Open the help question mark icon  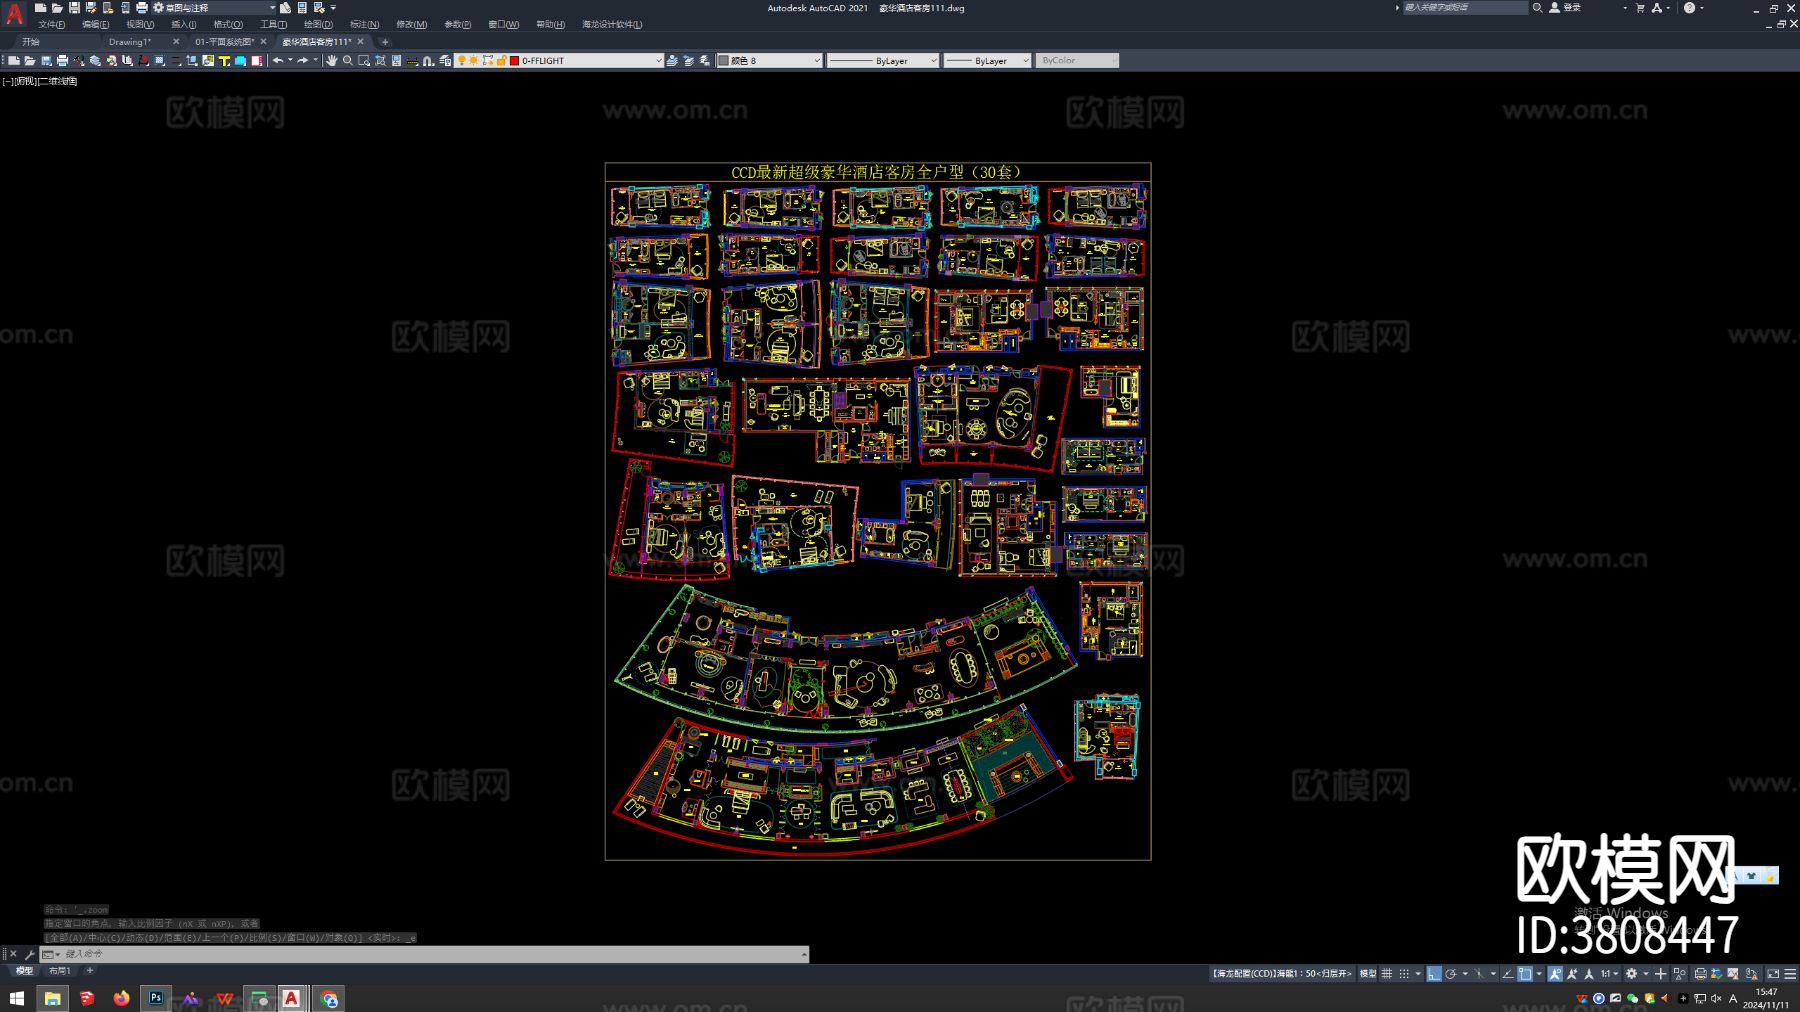coord(1689,8)
